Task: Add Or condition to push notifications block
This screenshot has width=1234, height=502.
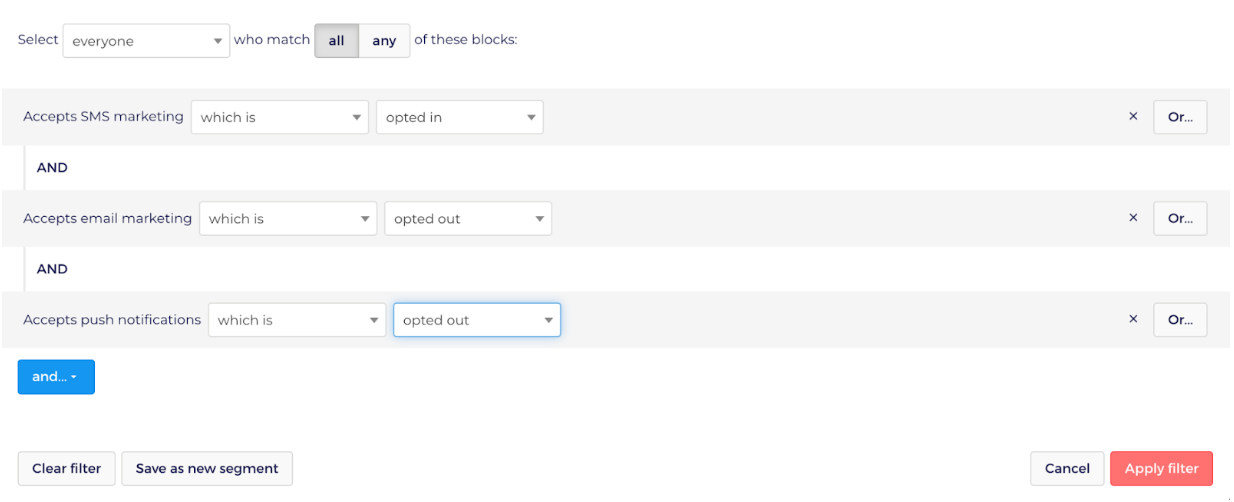Action: click(x=1180, y=320)
